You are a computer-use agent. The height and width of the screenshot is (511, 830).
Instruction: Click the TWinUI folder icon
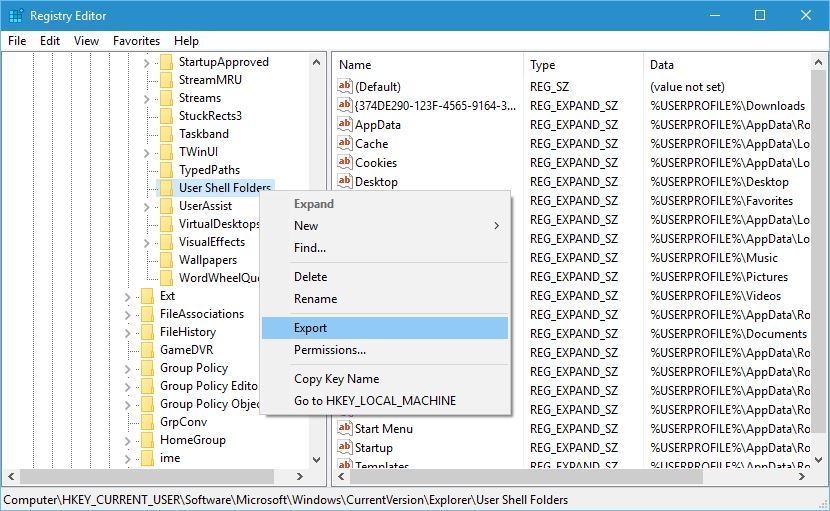166,152
